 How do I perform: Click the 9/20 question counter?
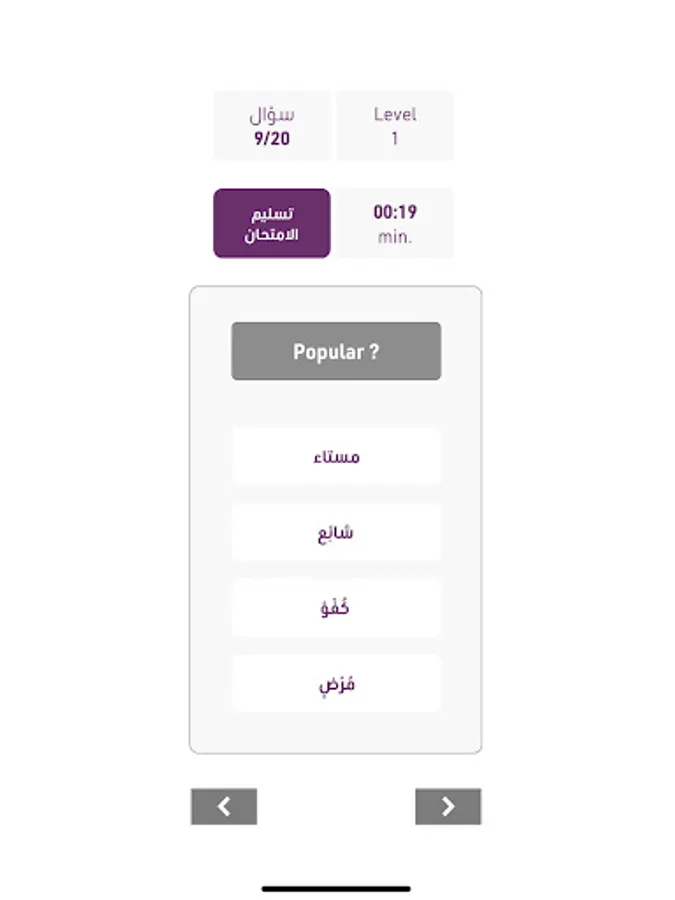[x=272, y=139]
